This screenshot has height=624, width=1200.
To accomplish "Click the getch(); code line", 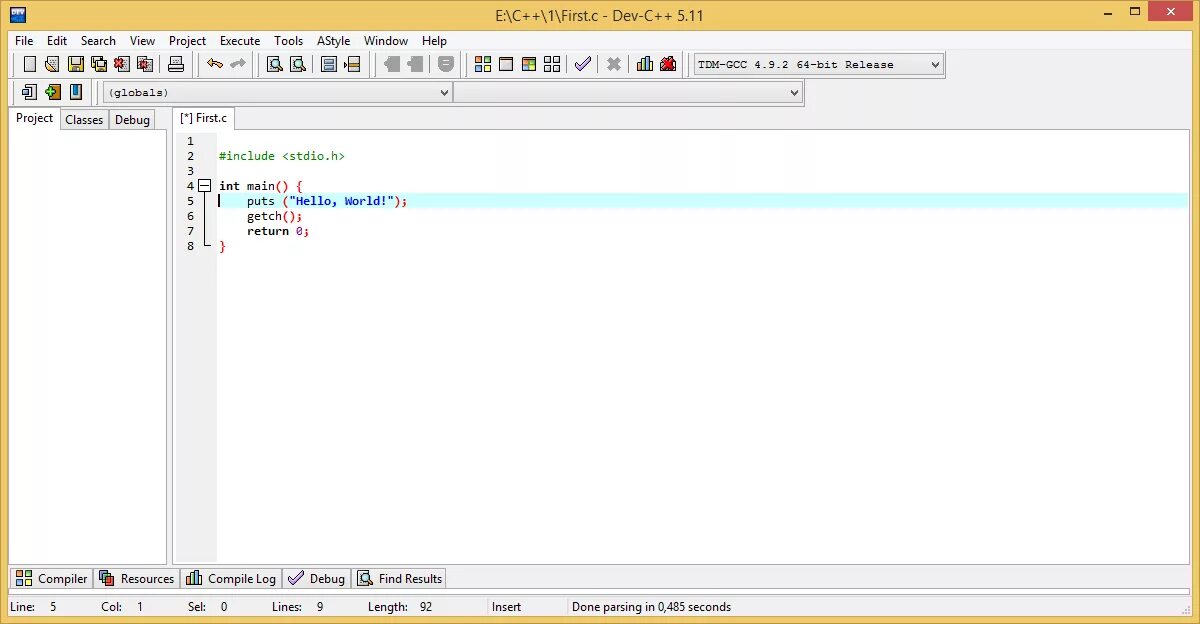I will 274,216.
